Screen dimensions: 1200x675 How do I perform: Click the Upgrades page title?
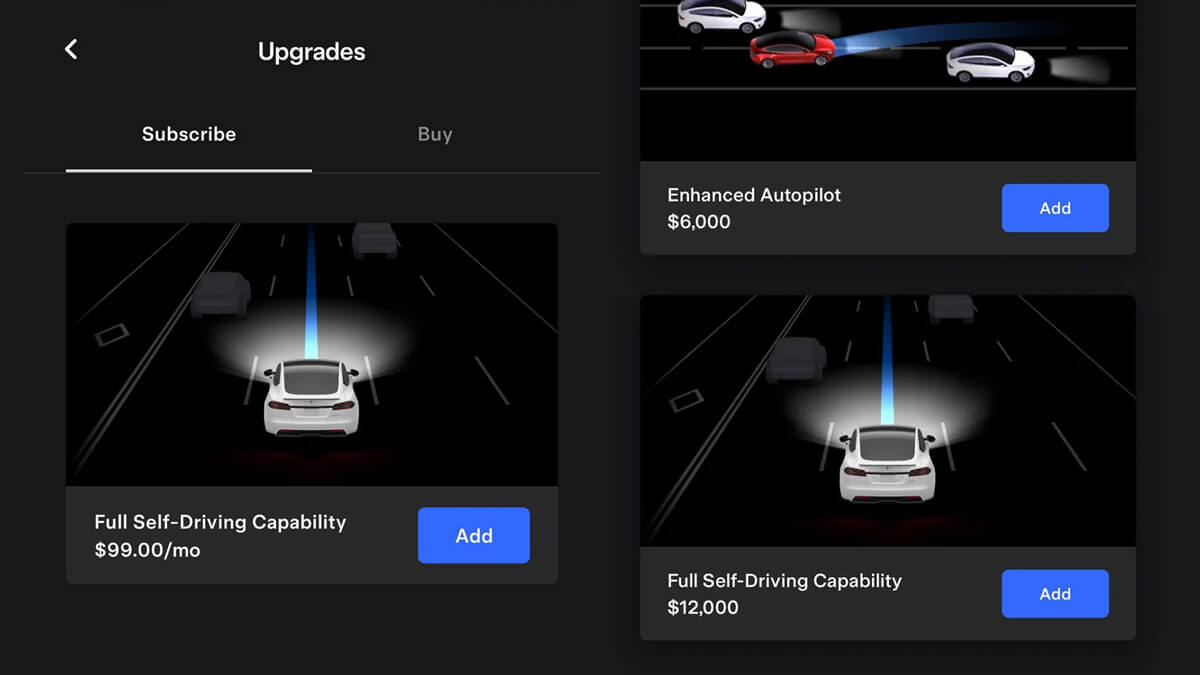(x=312, y=52)
